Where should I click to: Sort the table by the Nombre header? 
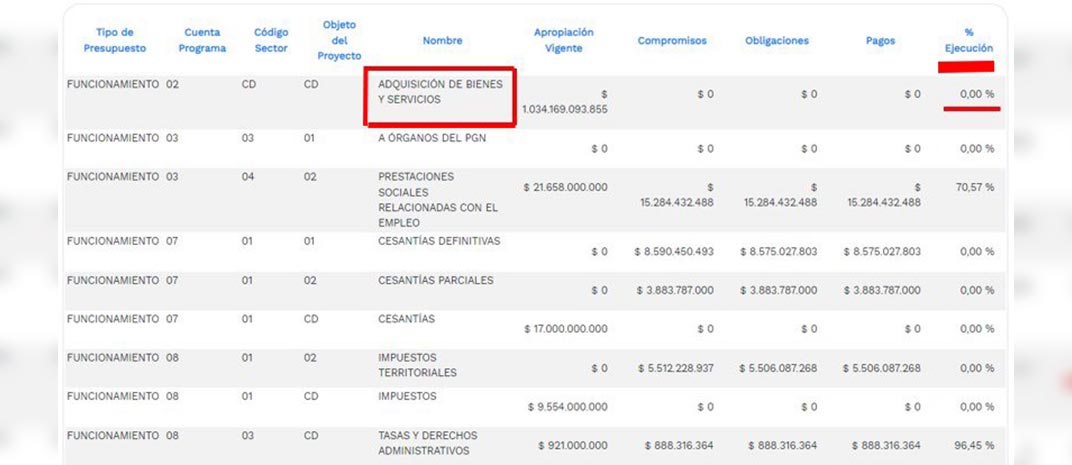pyautogui.click(x=442, y=41)
